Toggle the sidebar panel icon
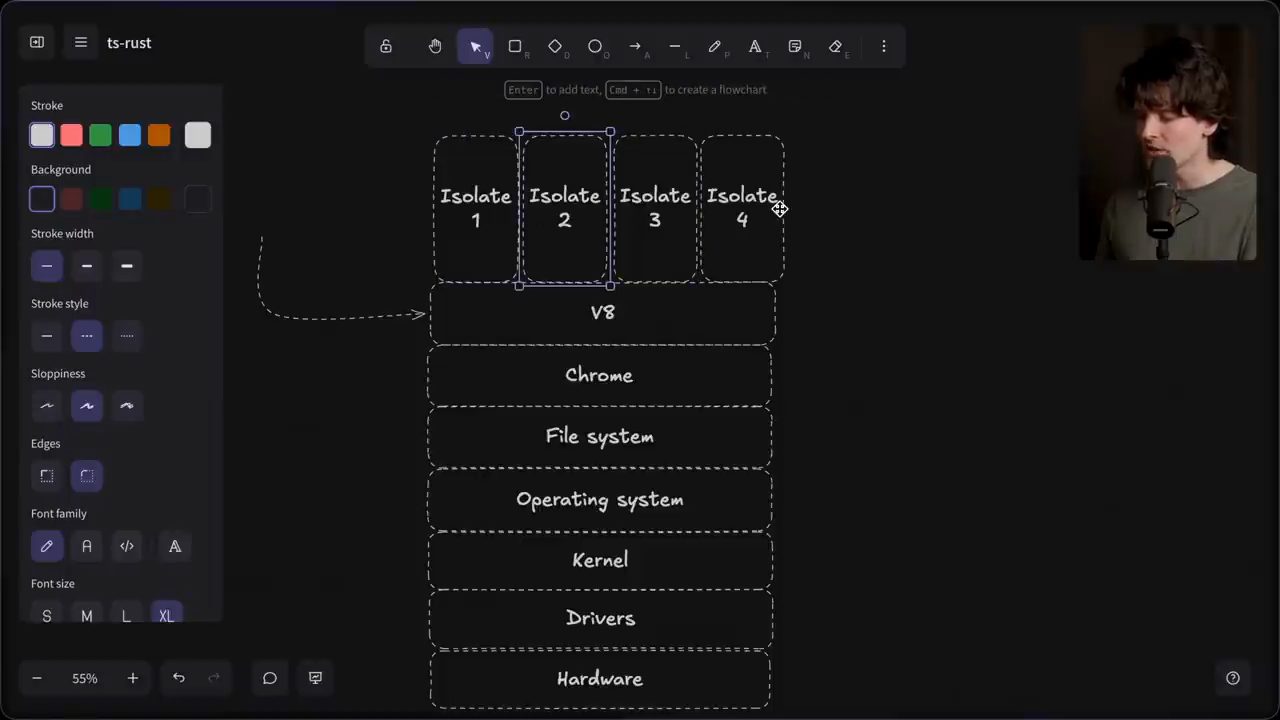This screenshot has height=720, width=1280. (37, 42)
